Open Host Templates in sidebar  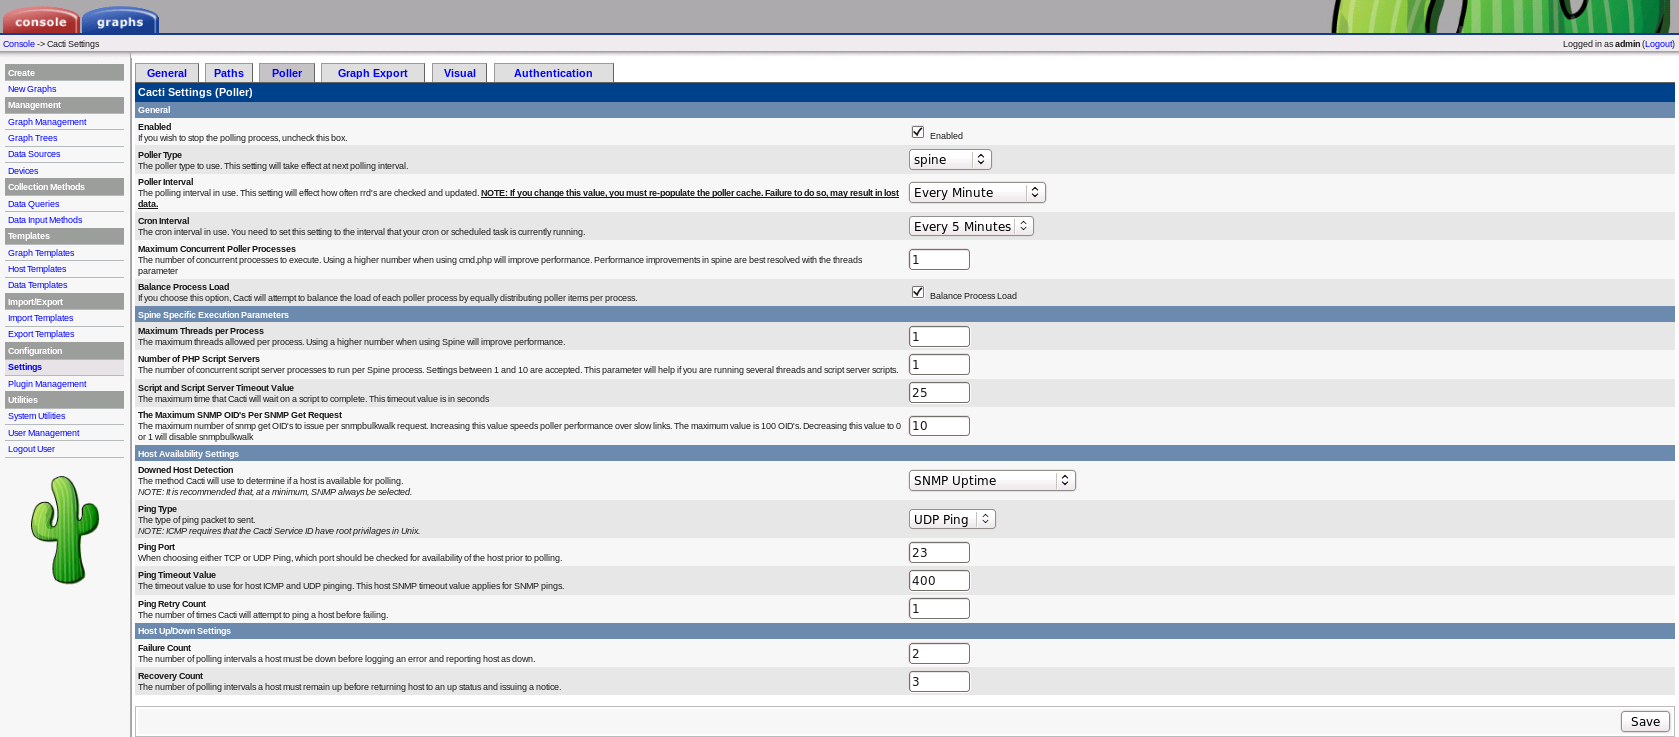tap(37, 269)
